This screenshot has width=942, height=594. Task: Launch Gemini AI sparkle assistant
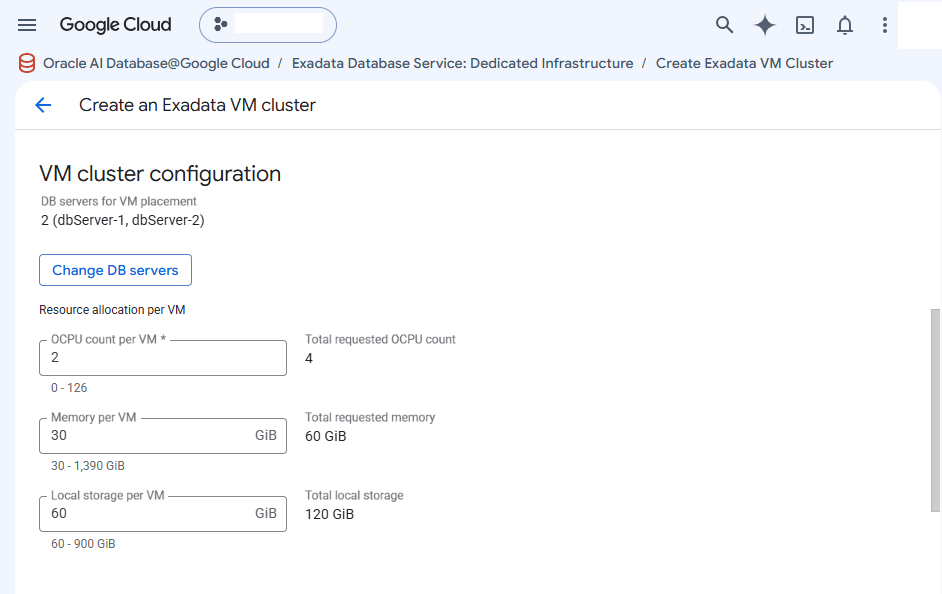765,25
